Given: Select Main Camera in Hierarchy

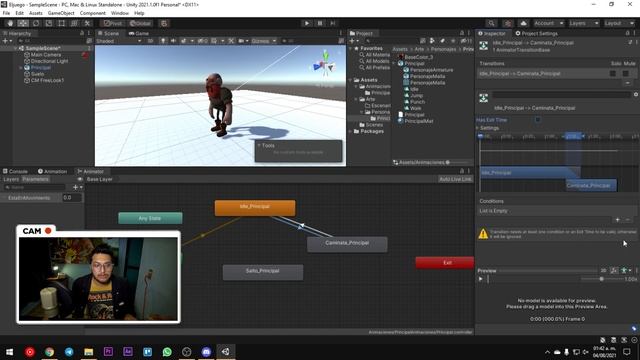Looking at the screenshot, I should click(x=46, y=55).
